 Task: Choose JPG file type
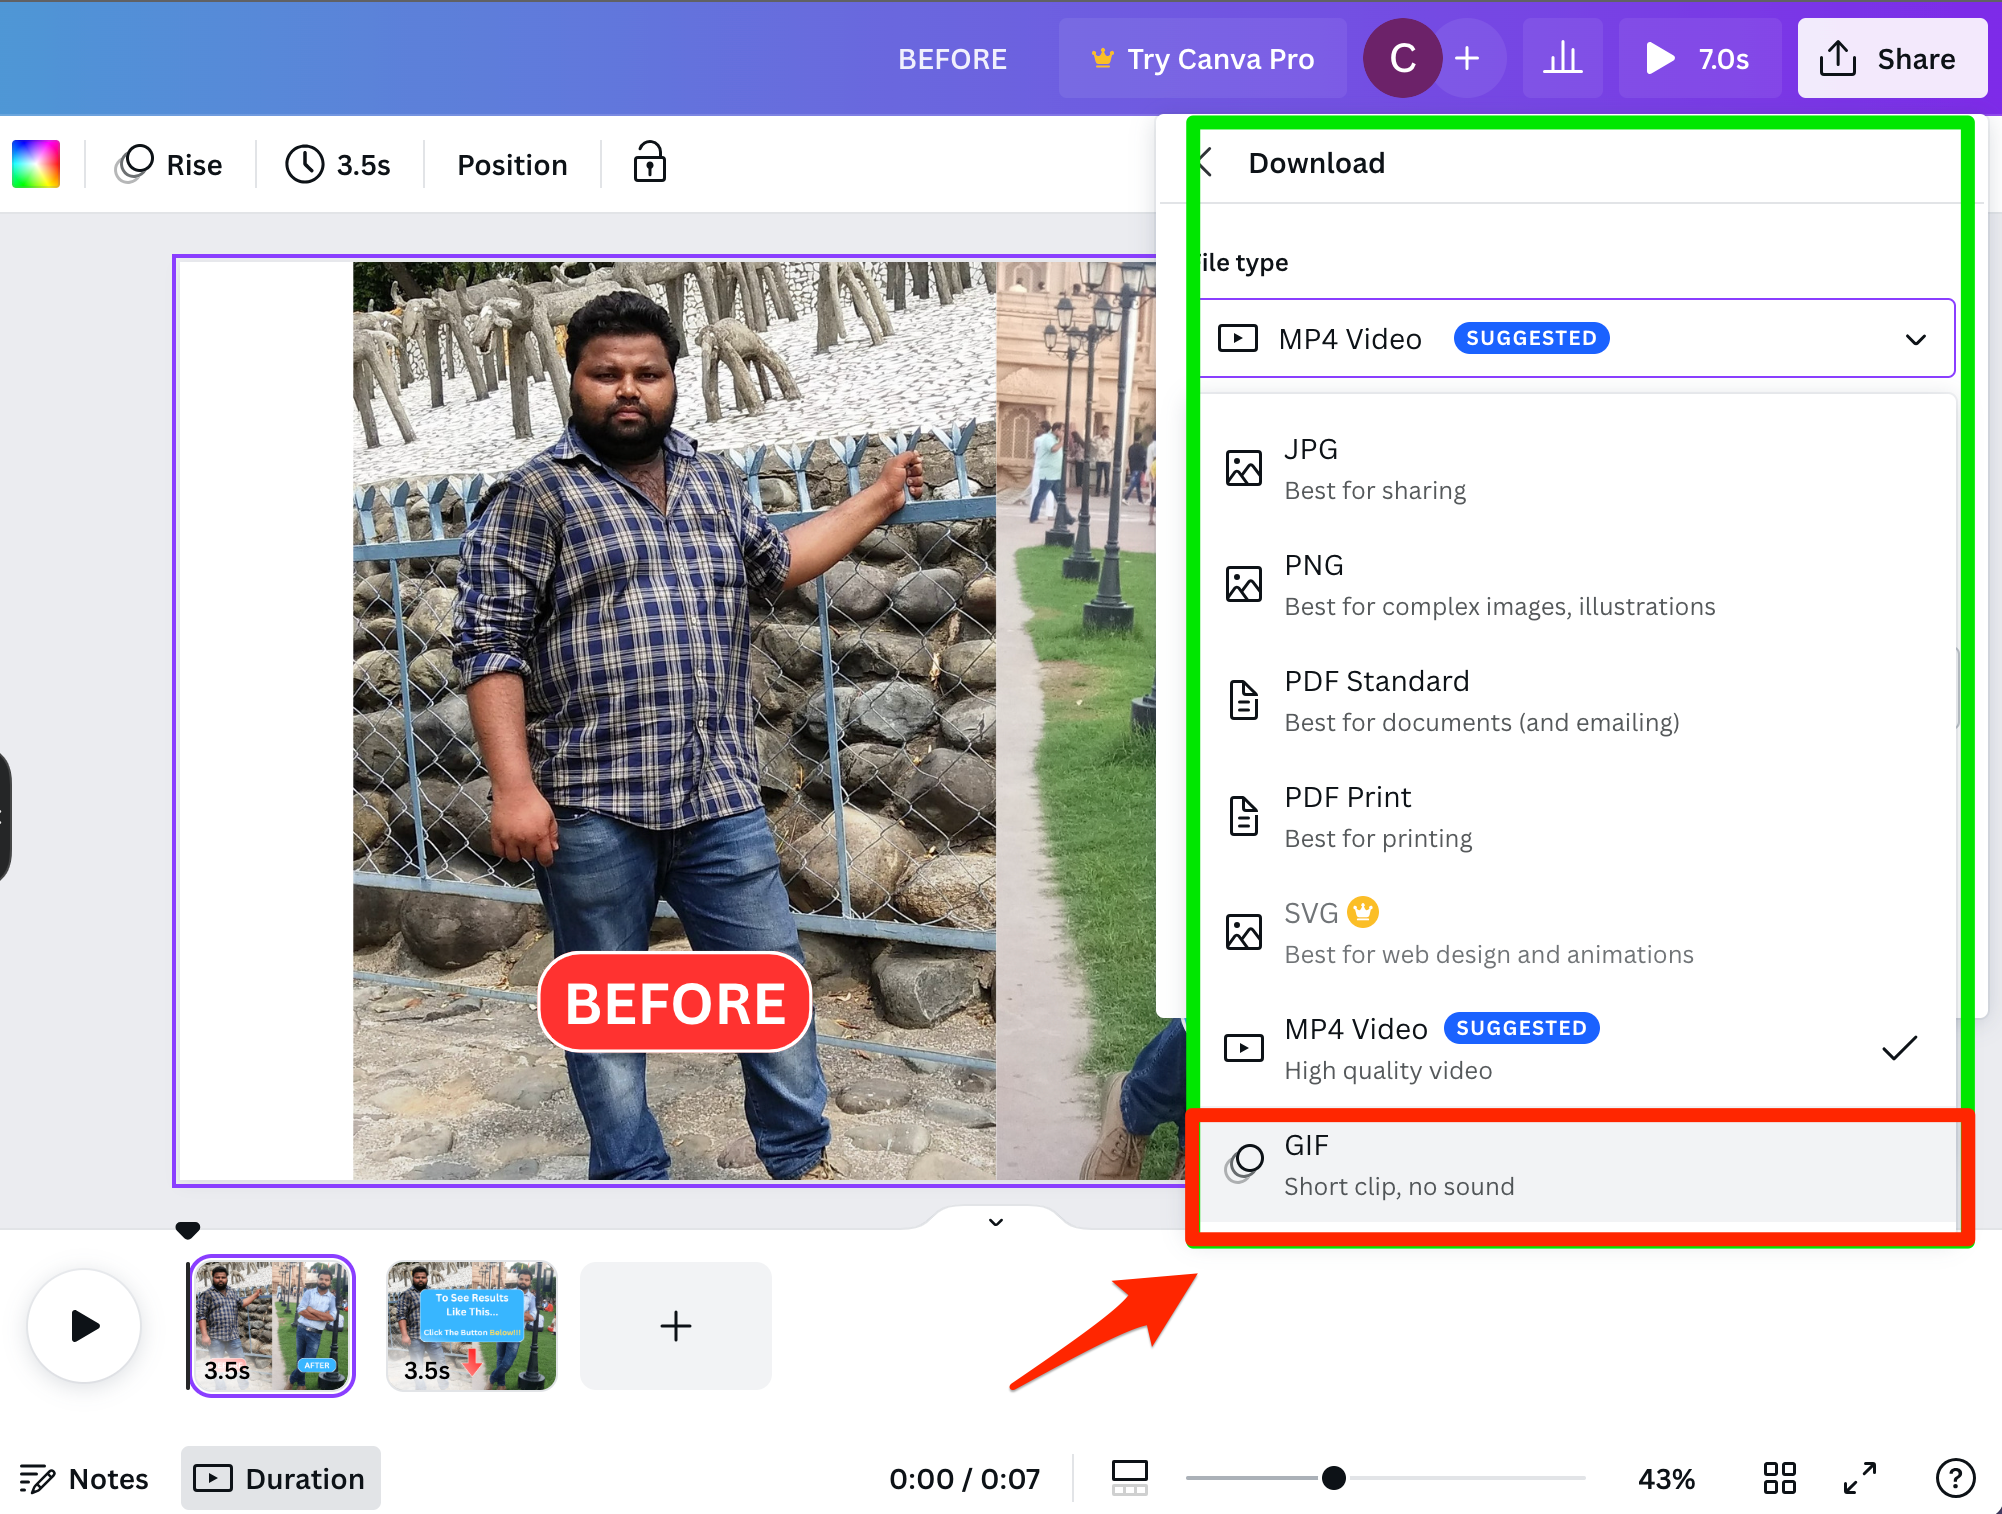pos(1576,468)
